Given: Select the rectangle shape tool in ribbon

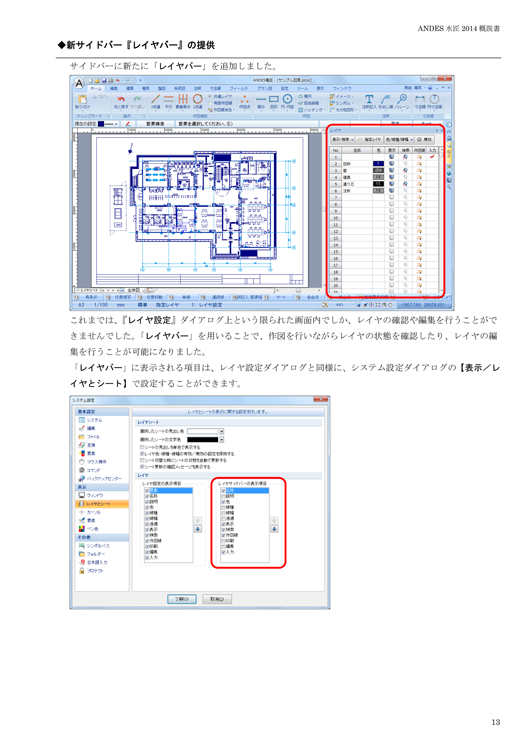Looking at the screenshot, I should pyautogui.click(x=274, y=99).
